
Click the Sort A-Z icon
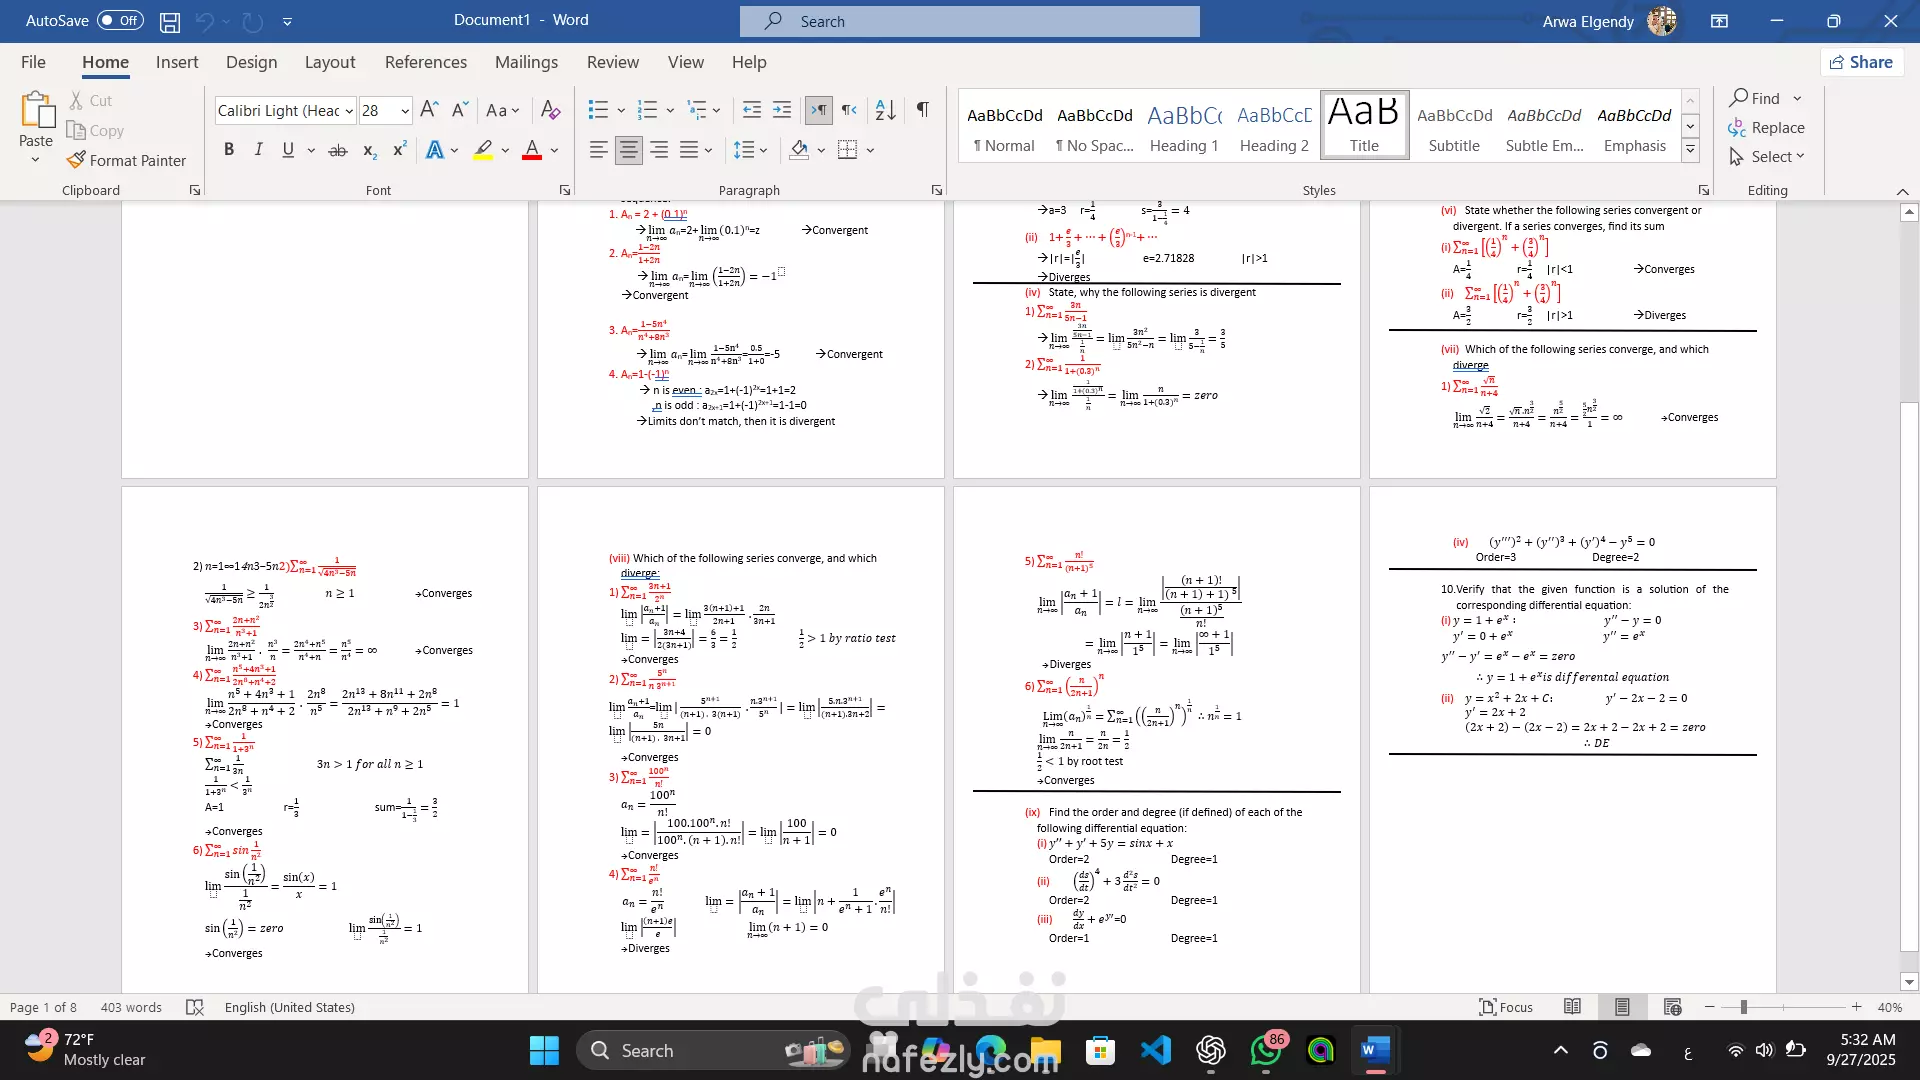885,110
